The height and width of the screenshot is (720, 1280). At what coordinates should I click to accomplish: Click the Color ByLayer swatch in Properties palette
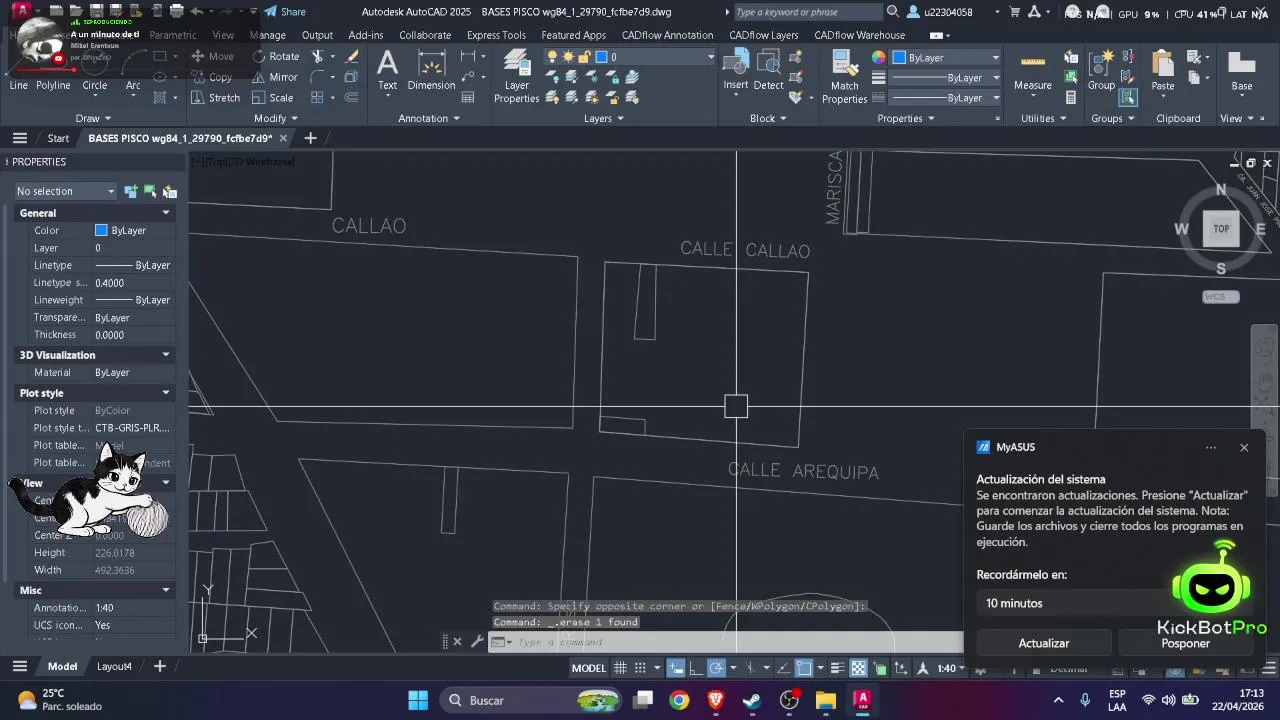(101, 230)
